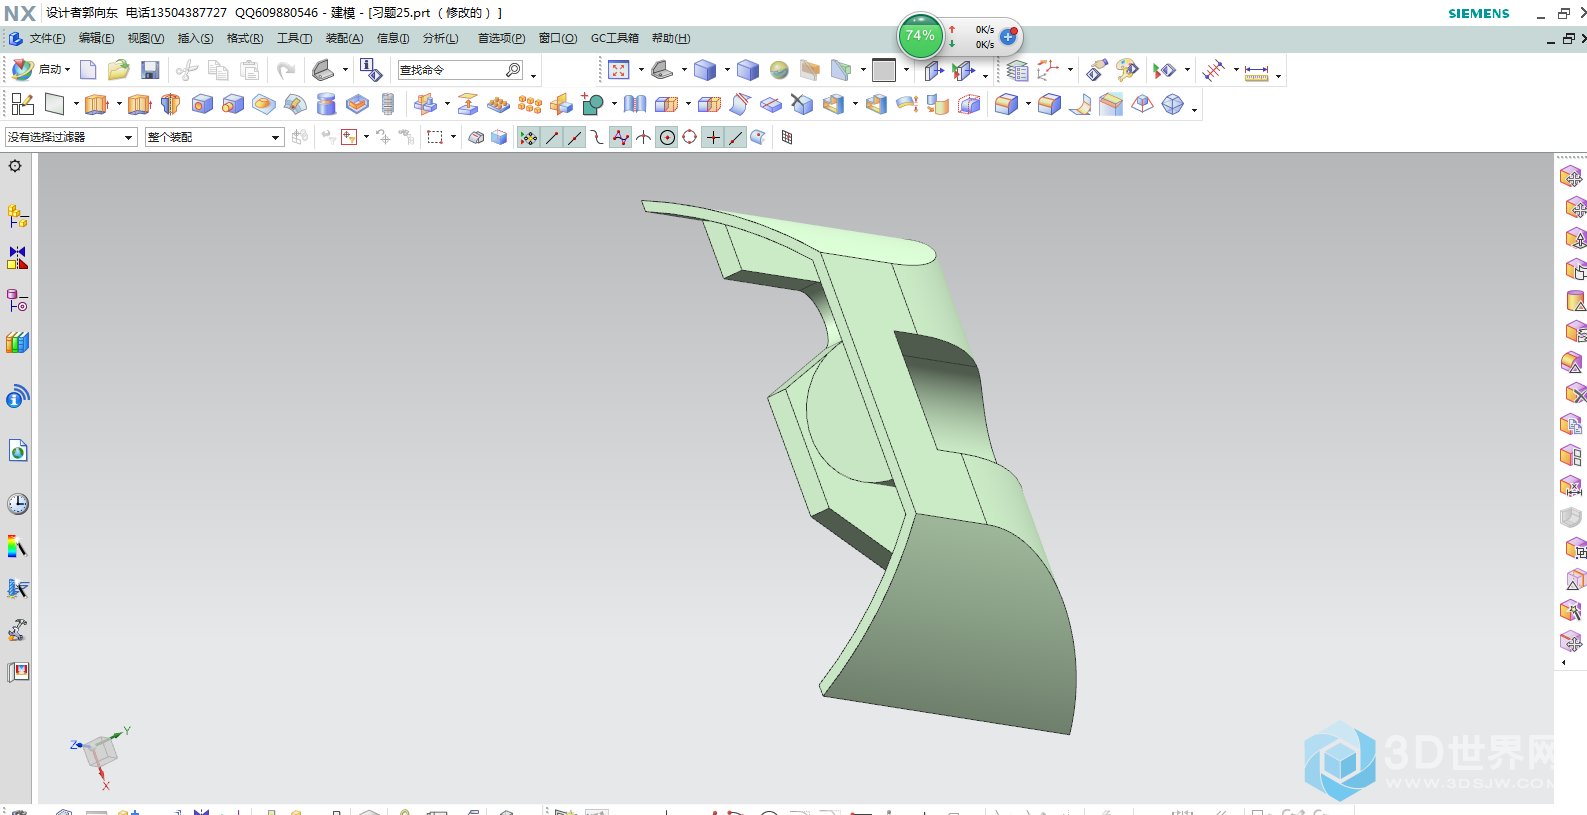This screenshot has height=815, width=1587.
Task: Click the Sketch icon in the feature toolbar
Action: (23, 104)
